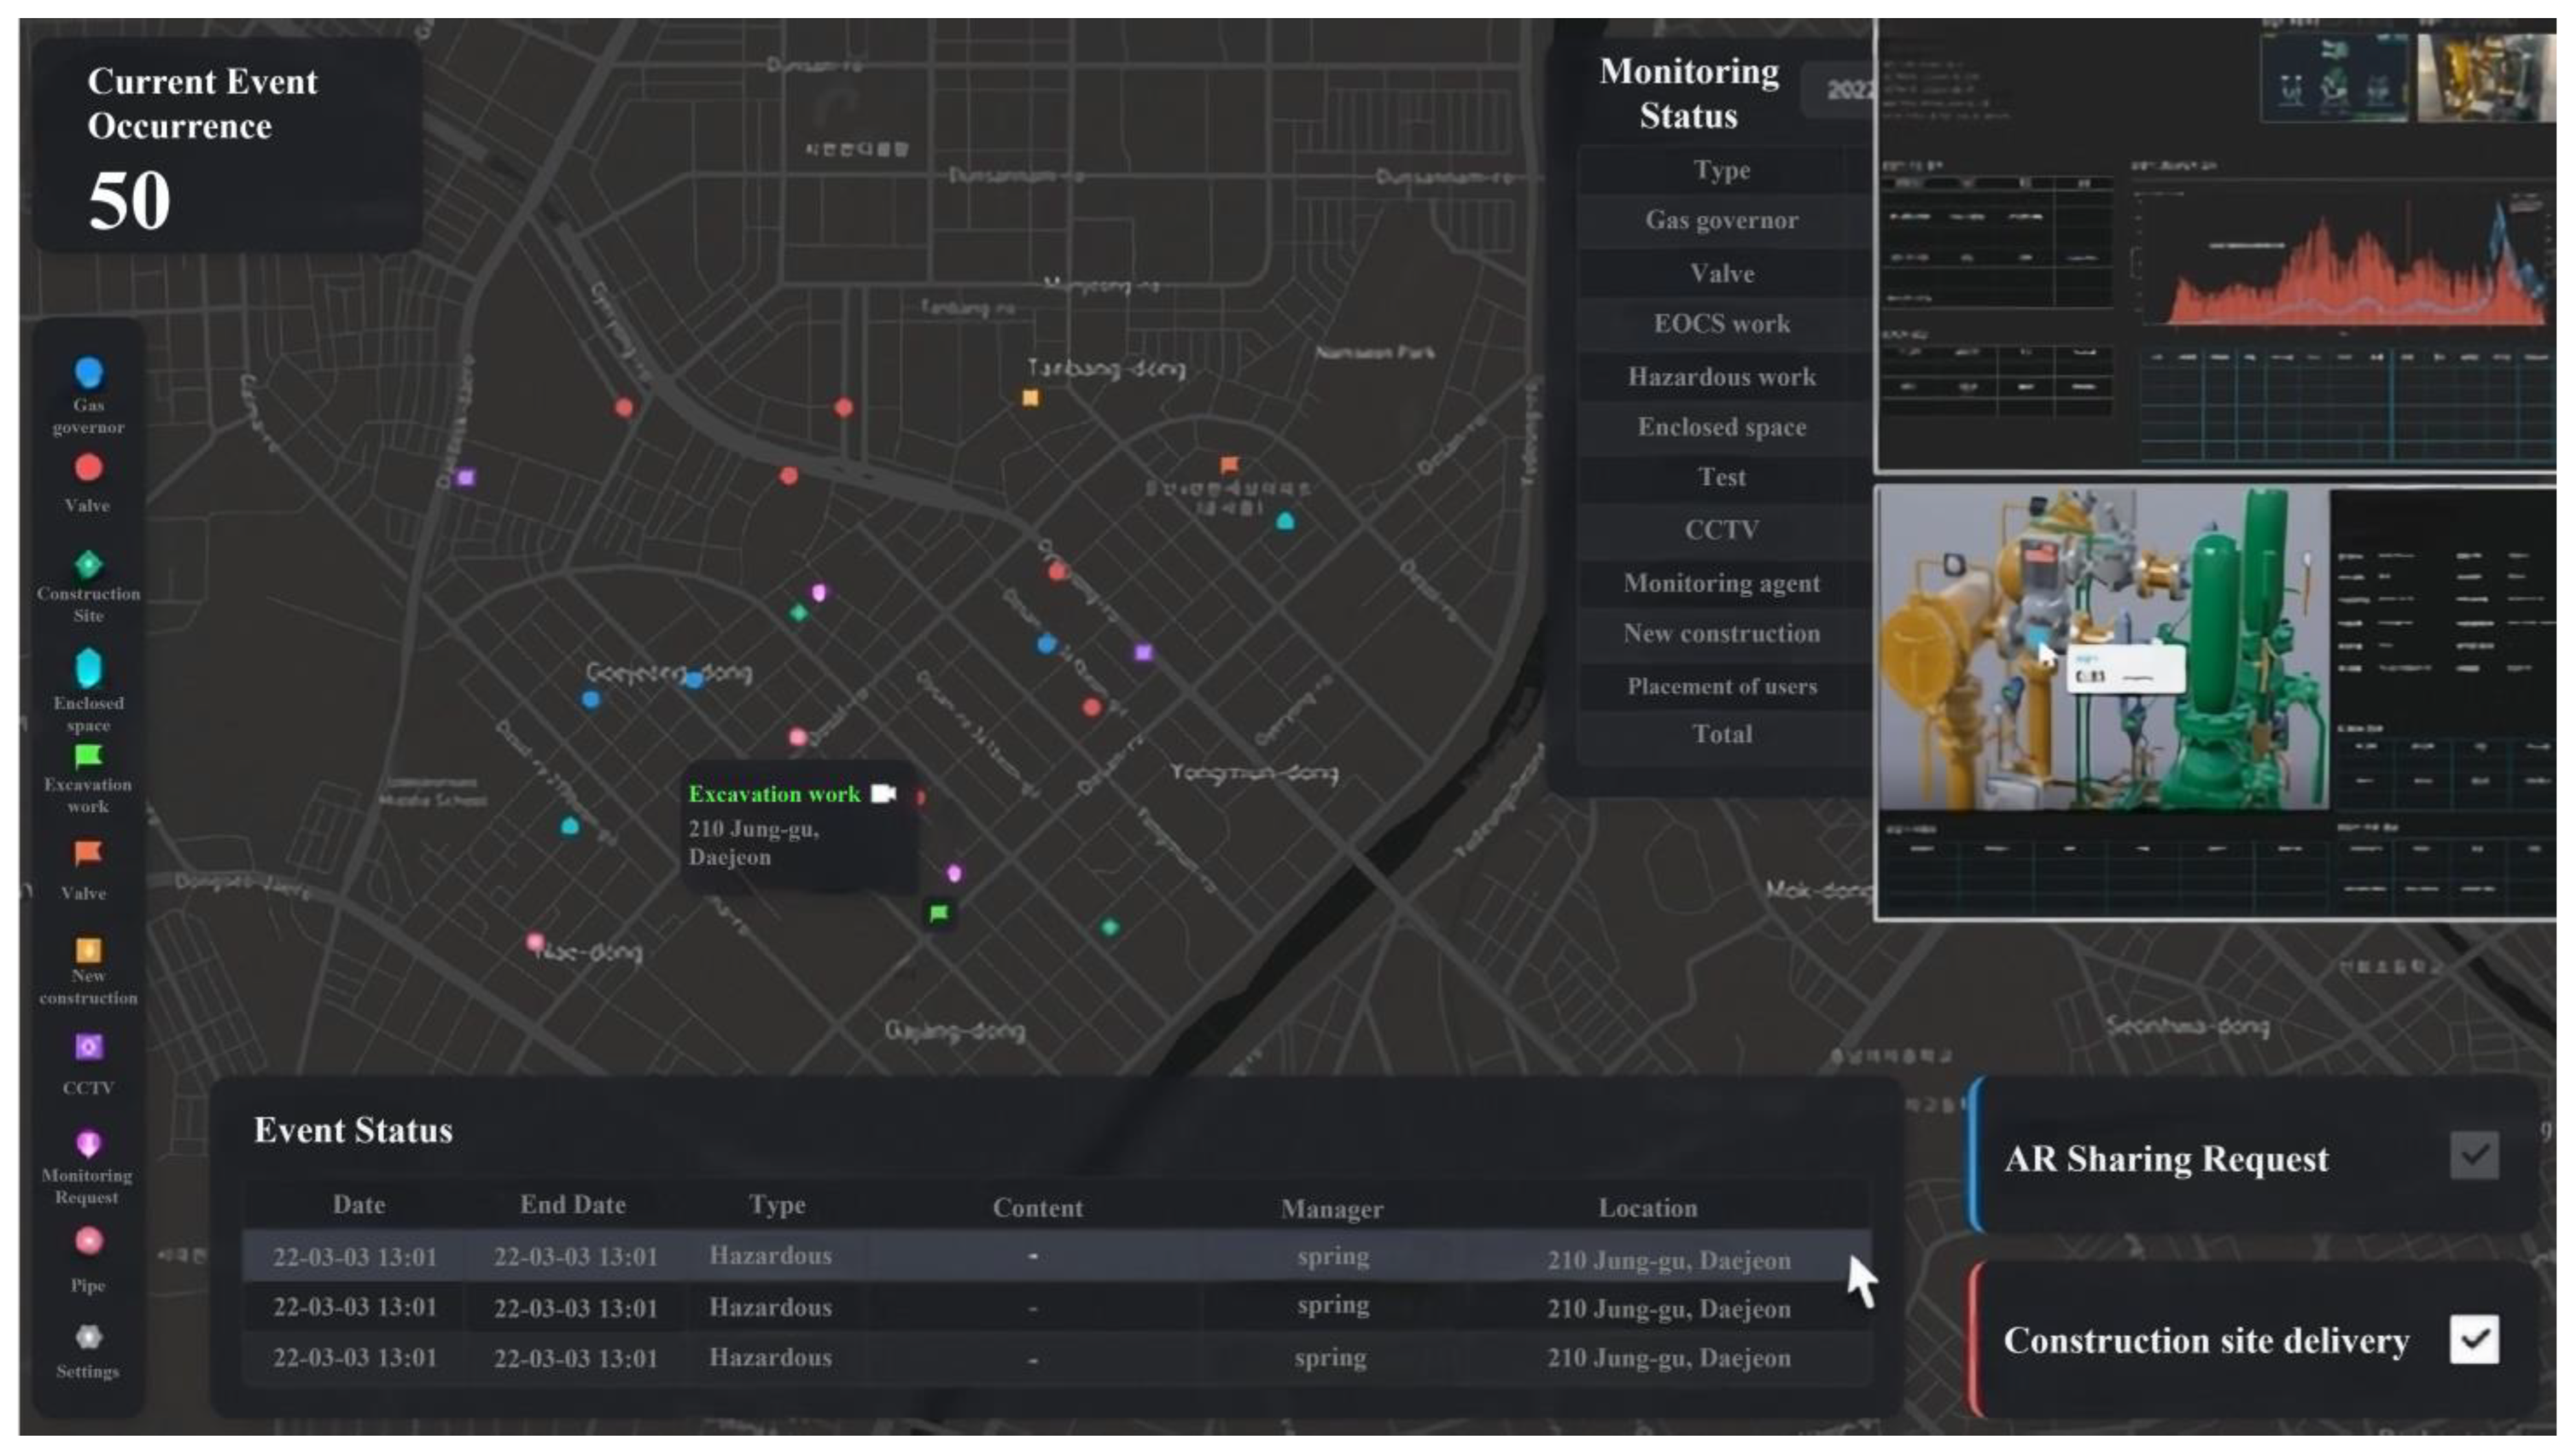Select the Pipe icon in sidebar

tap(88, 1241)
